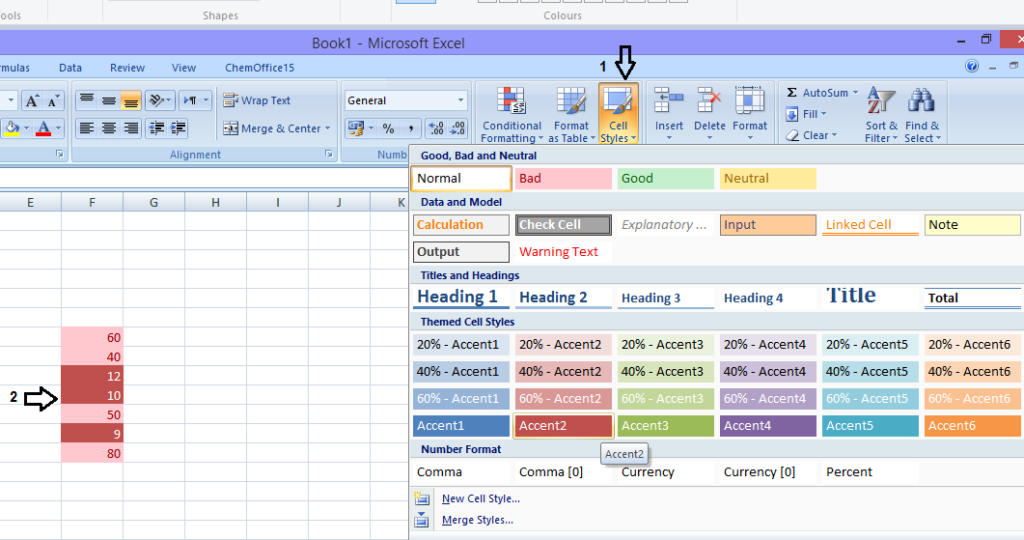Apply the Accent2 red style swatch
The image size is (1024, 540).
[563, 426]
